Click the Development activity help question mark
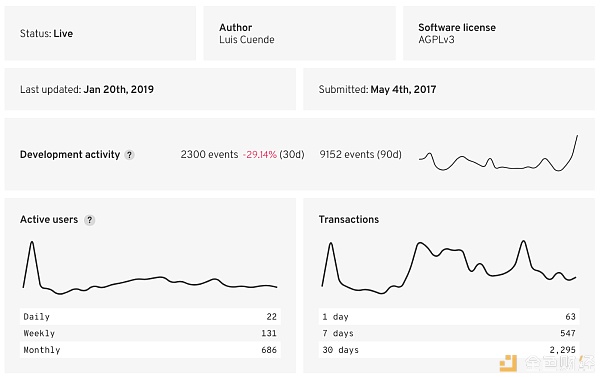This screenshot has width=600, height=377. [129, 155]
